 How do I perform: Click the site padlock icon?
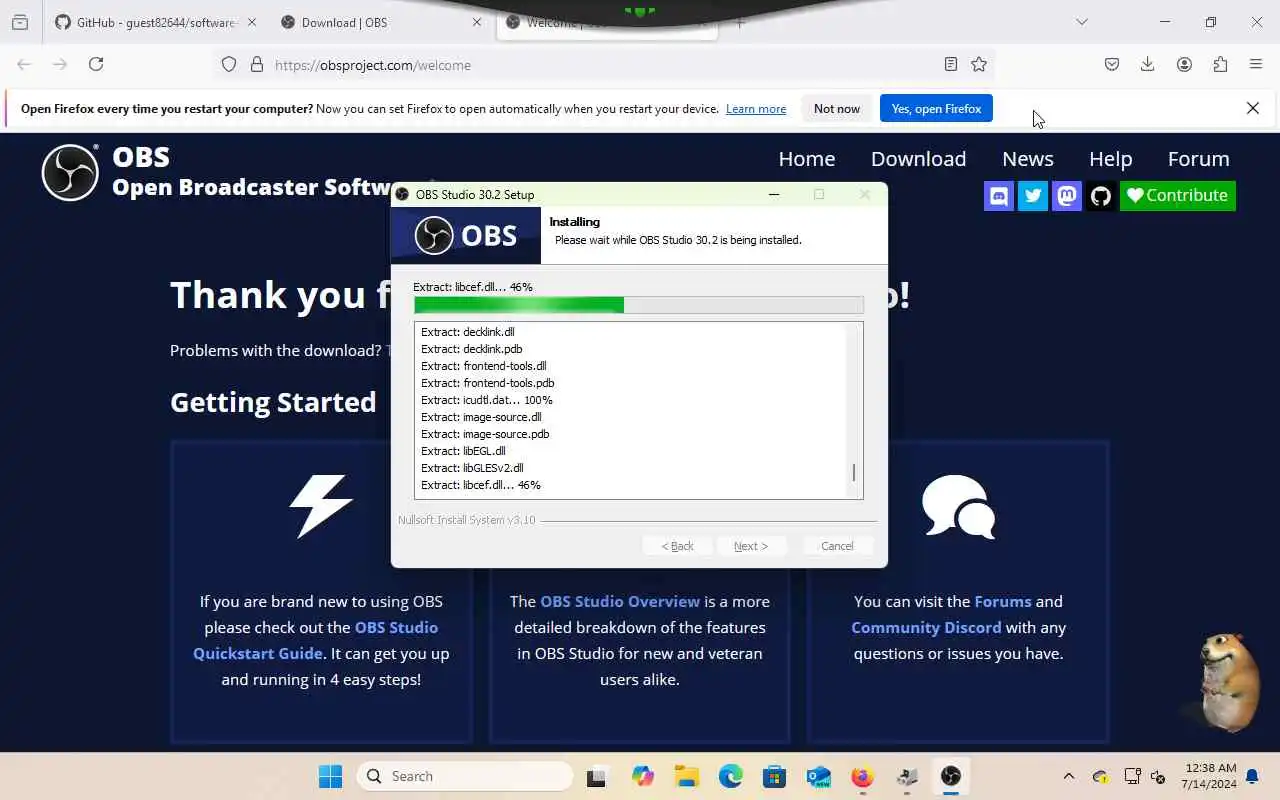point(257,64)
